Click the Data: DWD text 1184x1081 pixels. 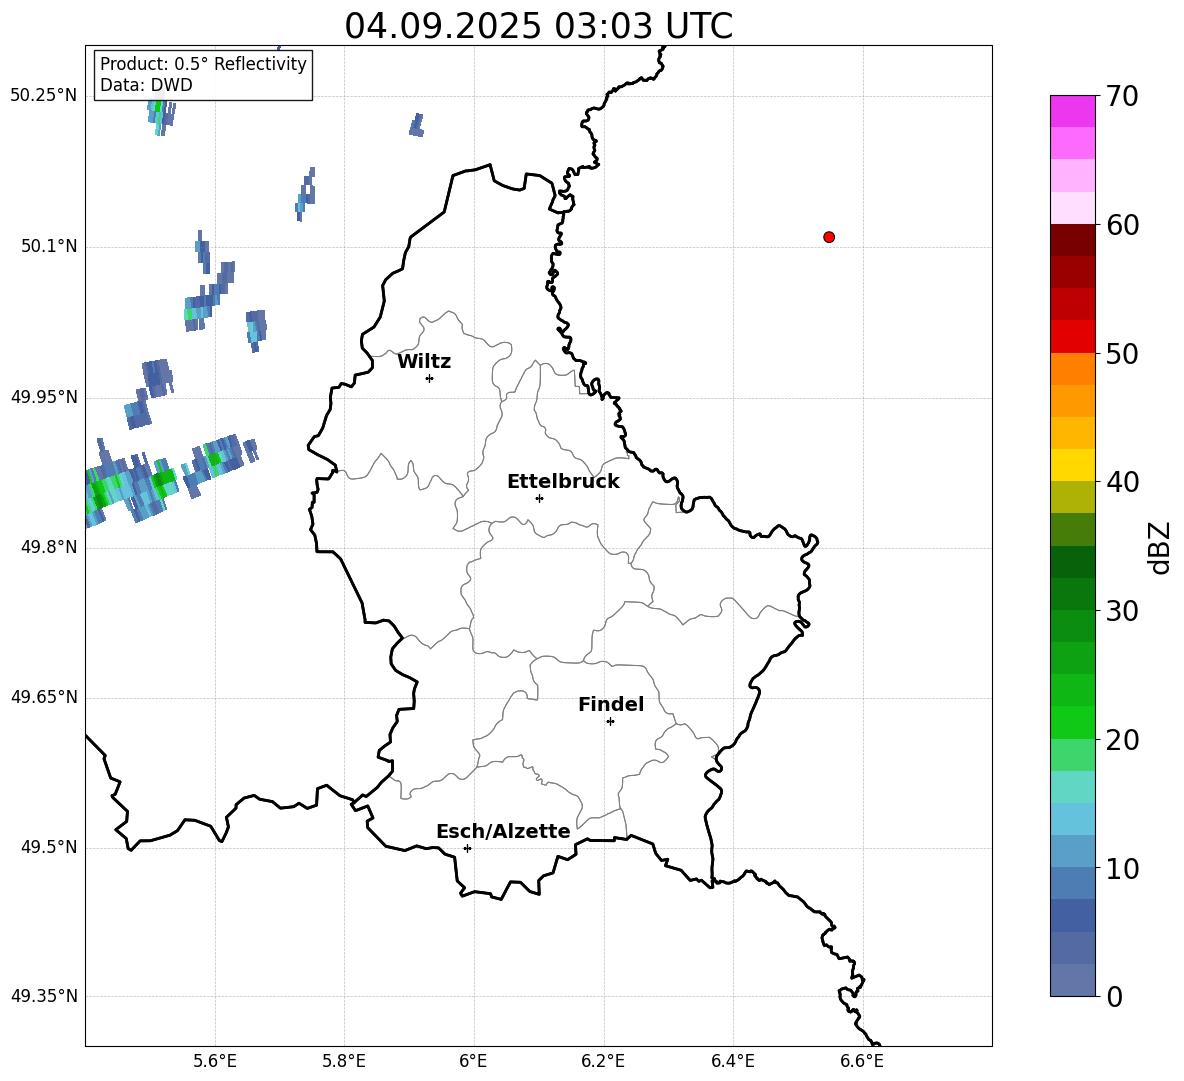pyautogui.click(x=146, y=85)
